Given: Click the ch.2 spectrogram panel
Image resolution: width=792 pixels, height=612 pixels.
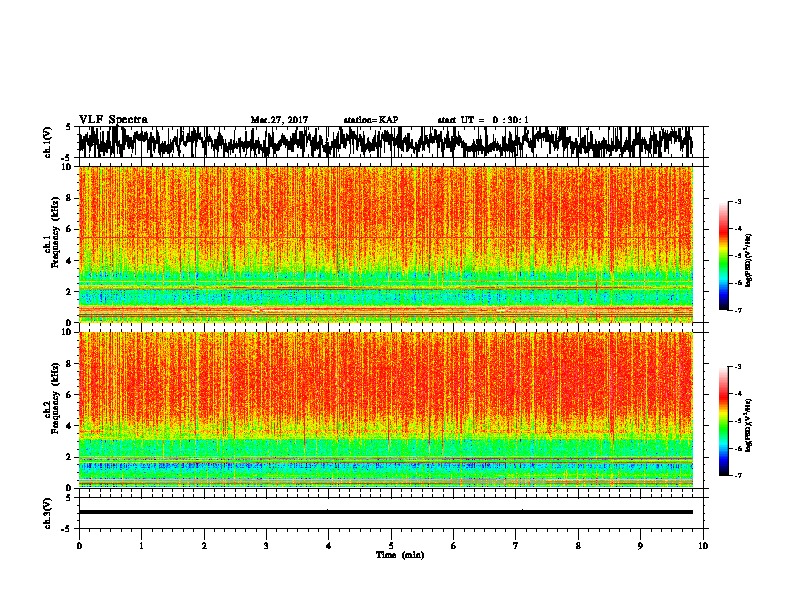Looking at the screenshot, I should click(385, 410).
